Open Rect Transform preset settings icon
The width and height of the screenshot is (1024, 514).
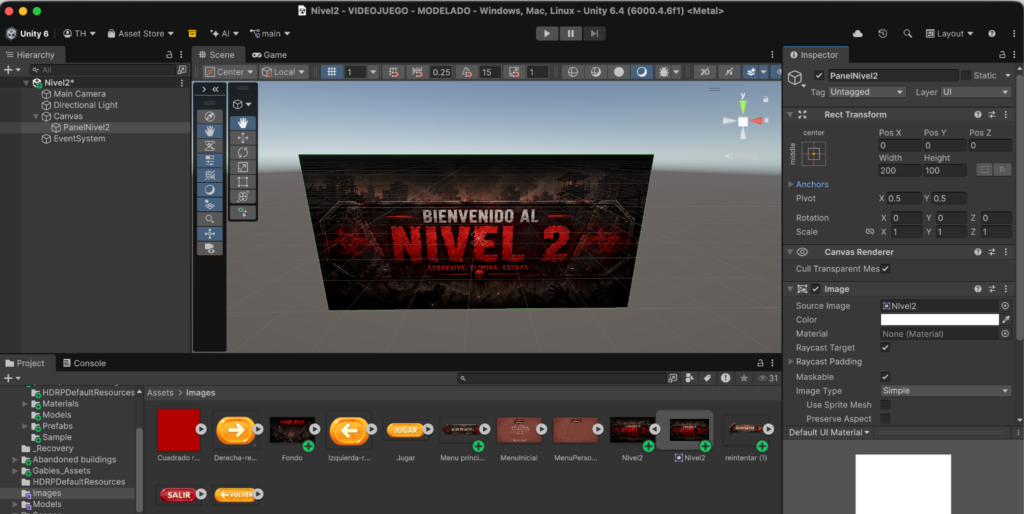point(992,114)
